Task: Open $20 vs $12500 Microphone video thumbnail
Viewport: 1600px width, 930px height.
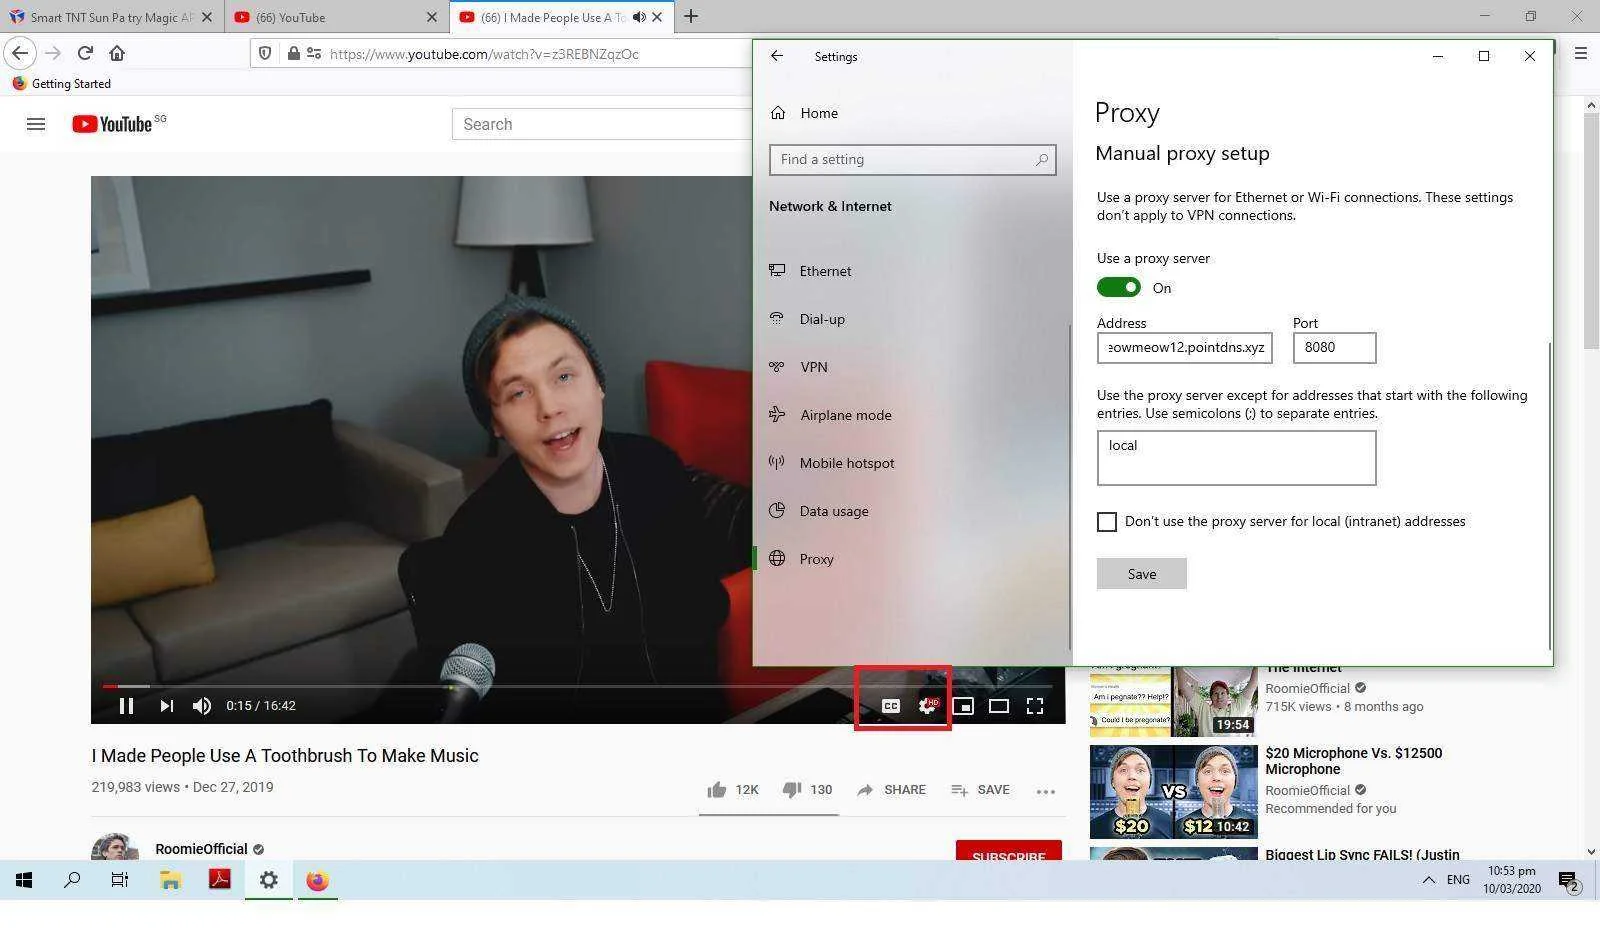Action: tap(1173, 791)
